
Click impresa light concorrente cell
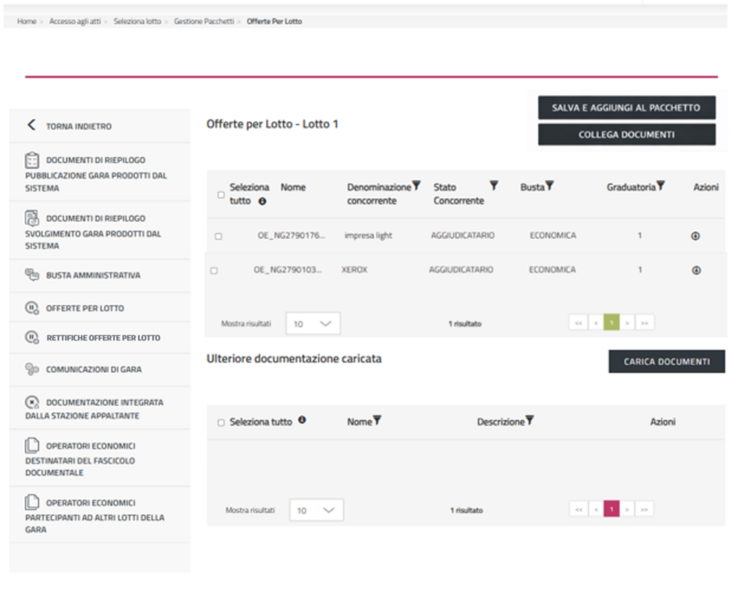click(x=368, y=235)
